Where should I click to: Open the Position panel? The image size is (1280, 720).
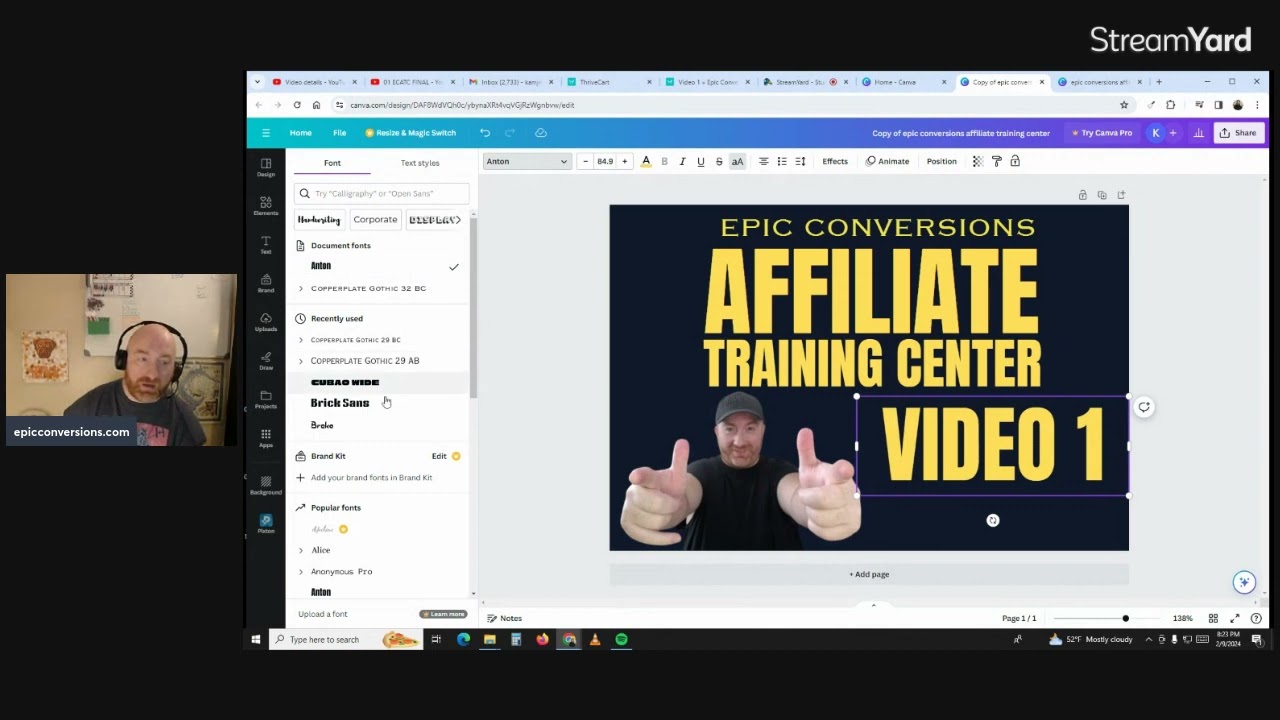coord(941,161)
